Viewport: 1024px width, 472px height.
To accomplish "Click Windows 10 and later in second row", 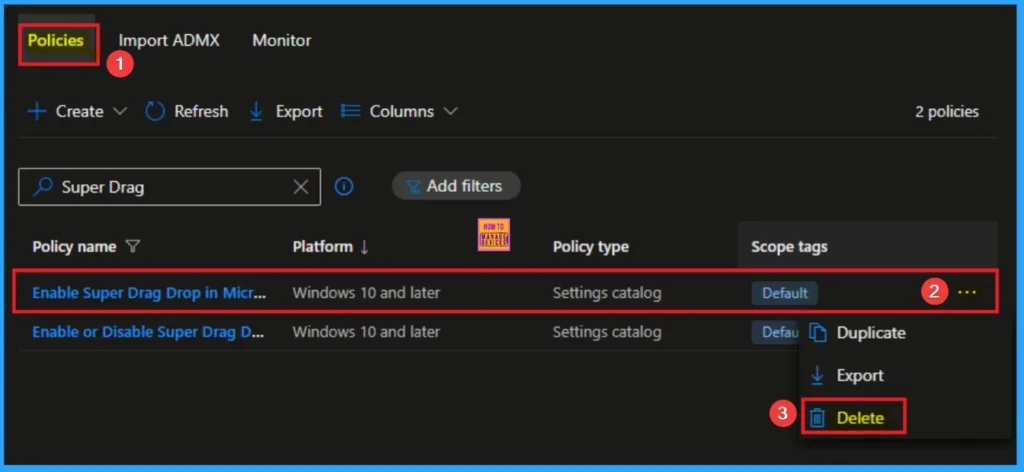I will (x=366, y=332).
